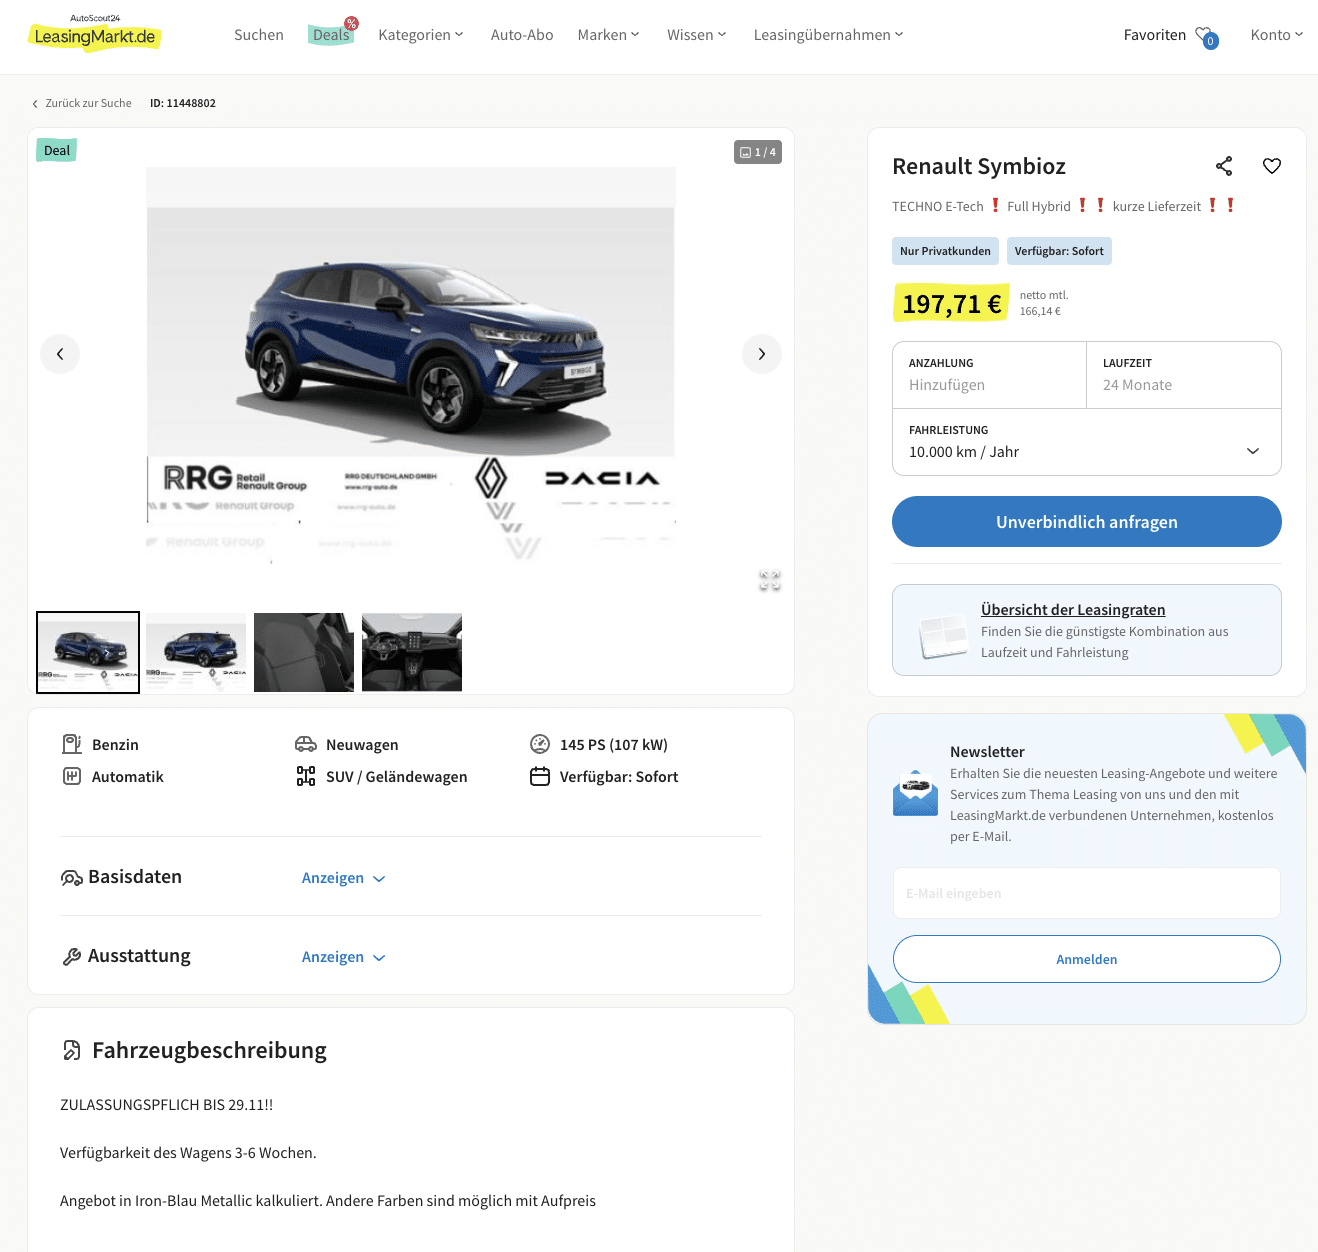The width and height of the screenshot is (1318, 1252).
Task: Click the netto mtl. 166,14 € text
Action: tap(1044, 303)
